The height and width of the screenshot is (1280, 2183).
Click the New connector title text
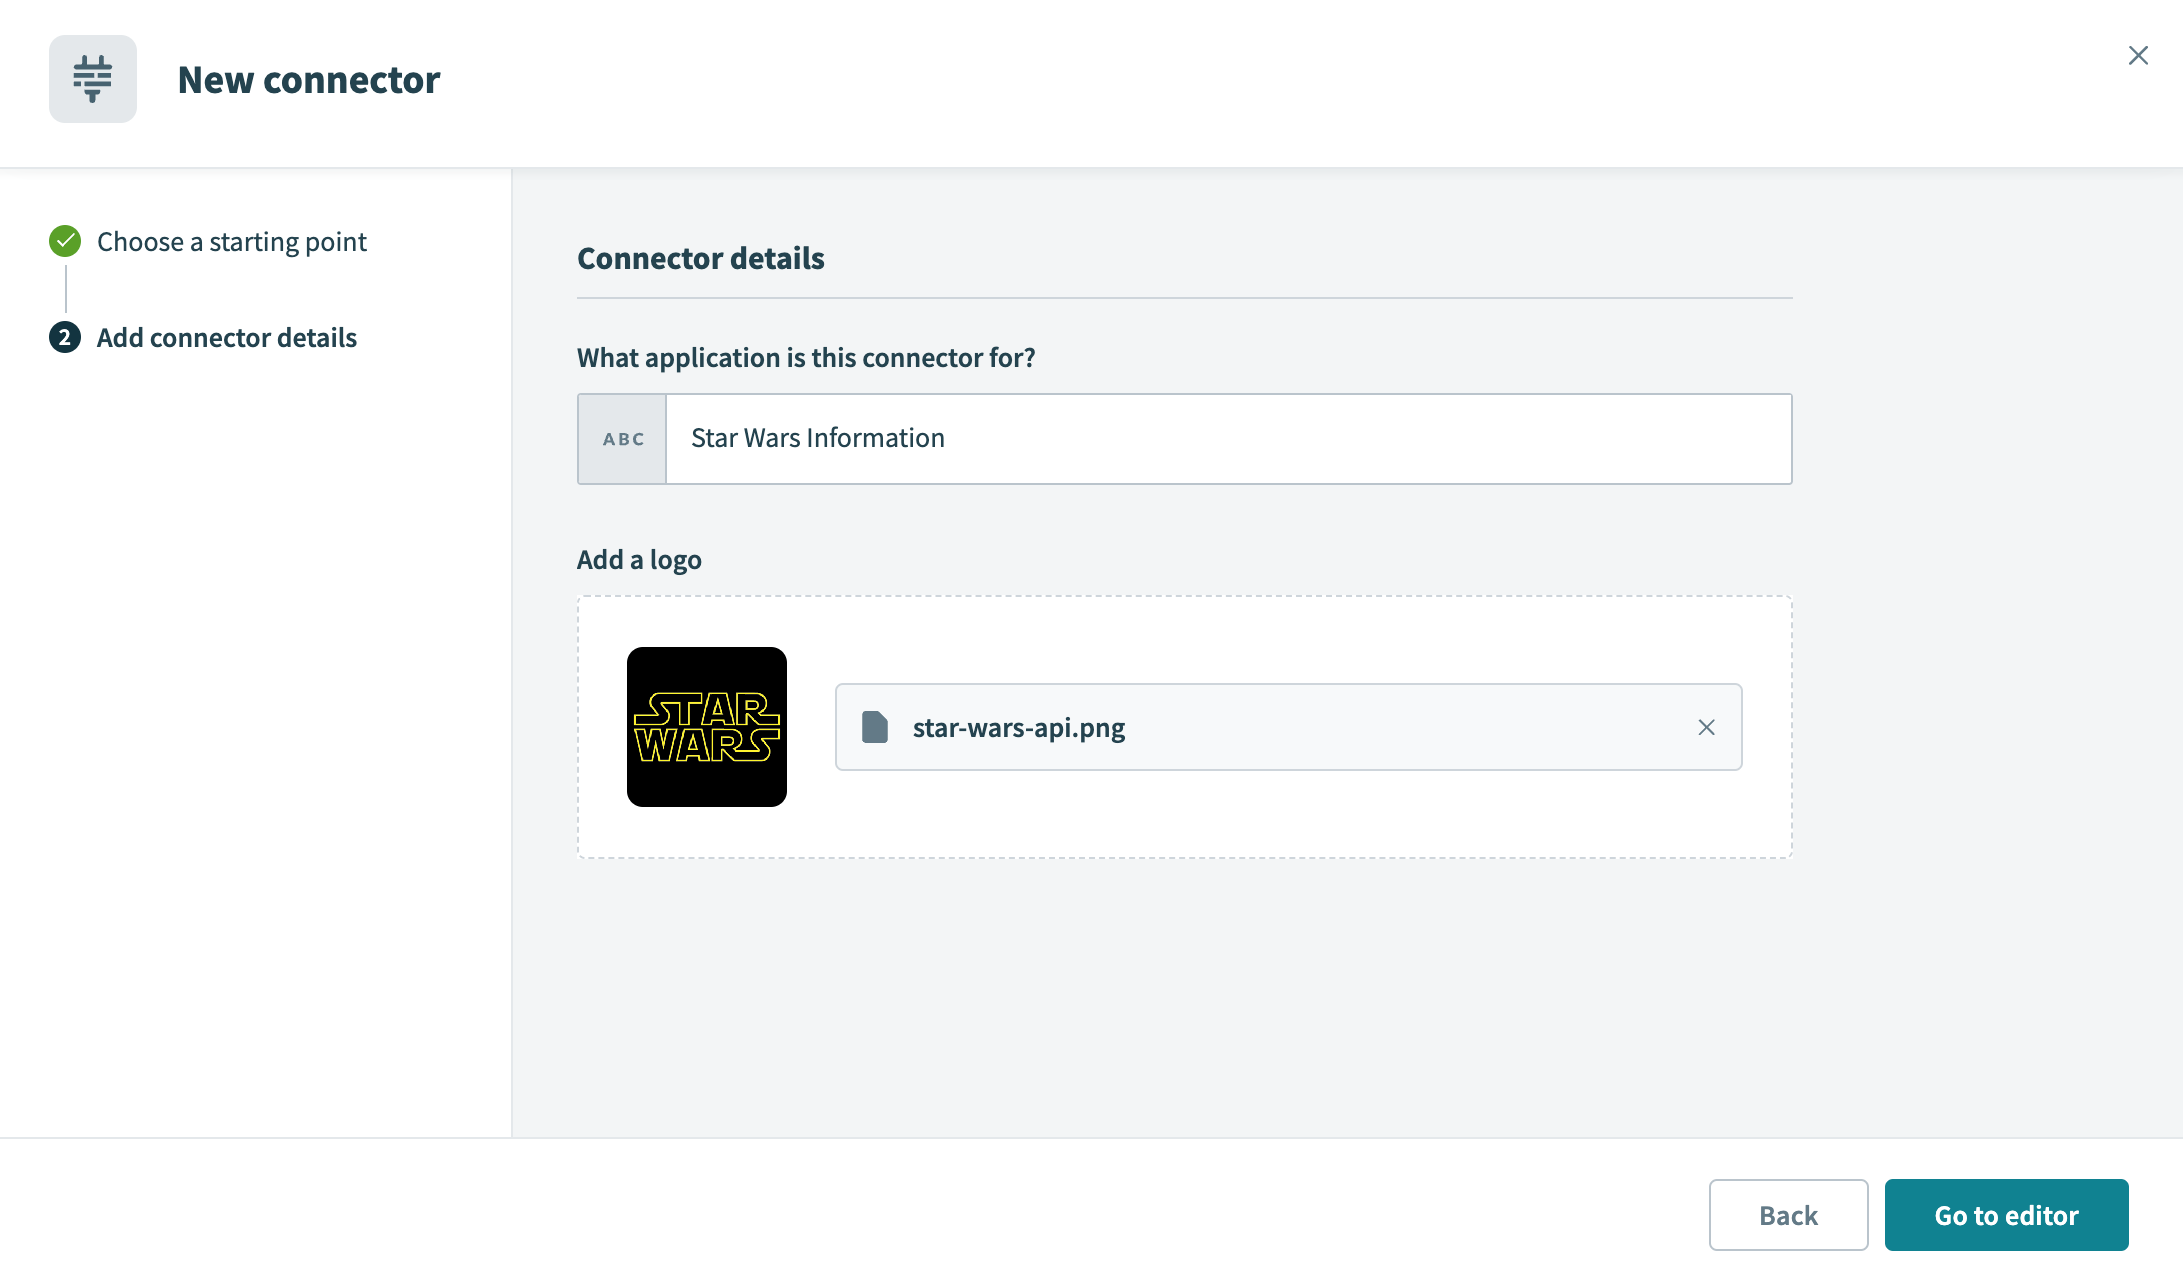[x=309, y=80]
